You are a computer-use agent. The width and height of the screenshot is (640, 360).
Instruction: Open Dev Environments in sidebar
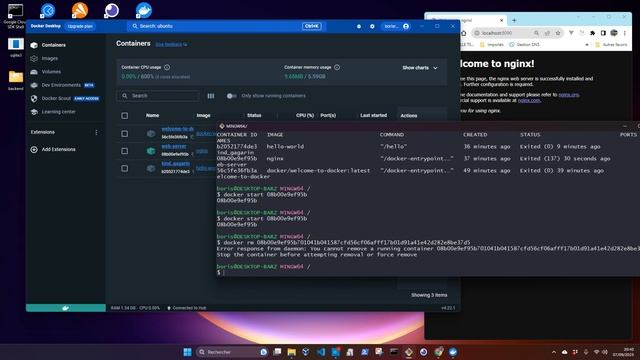pos(62,85)
